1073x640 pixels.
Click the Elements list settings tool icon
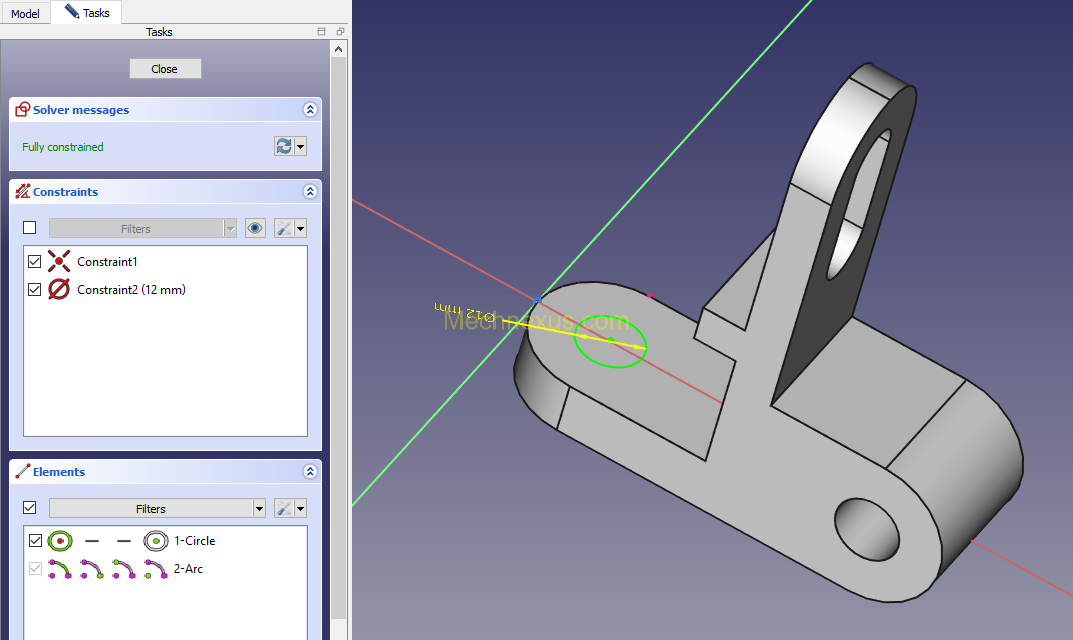284,508
